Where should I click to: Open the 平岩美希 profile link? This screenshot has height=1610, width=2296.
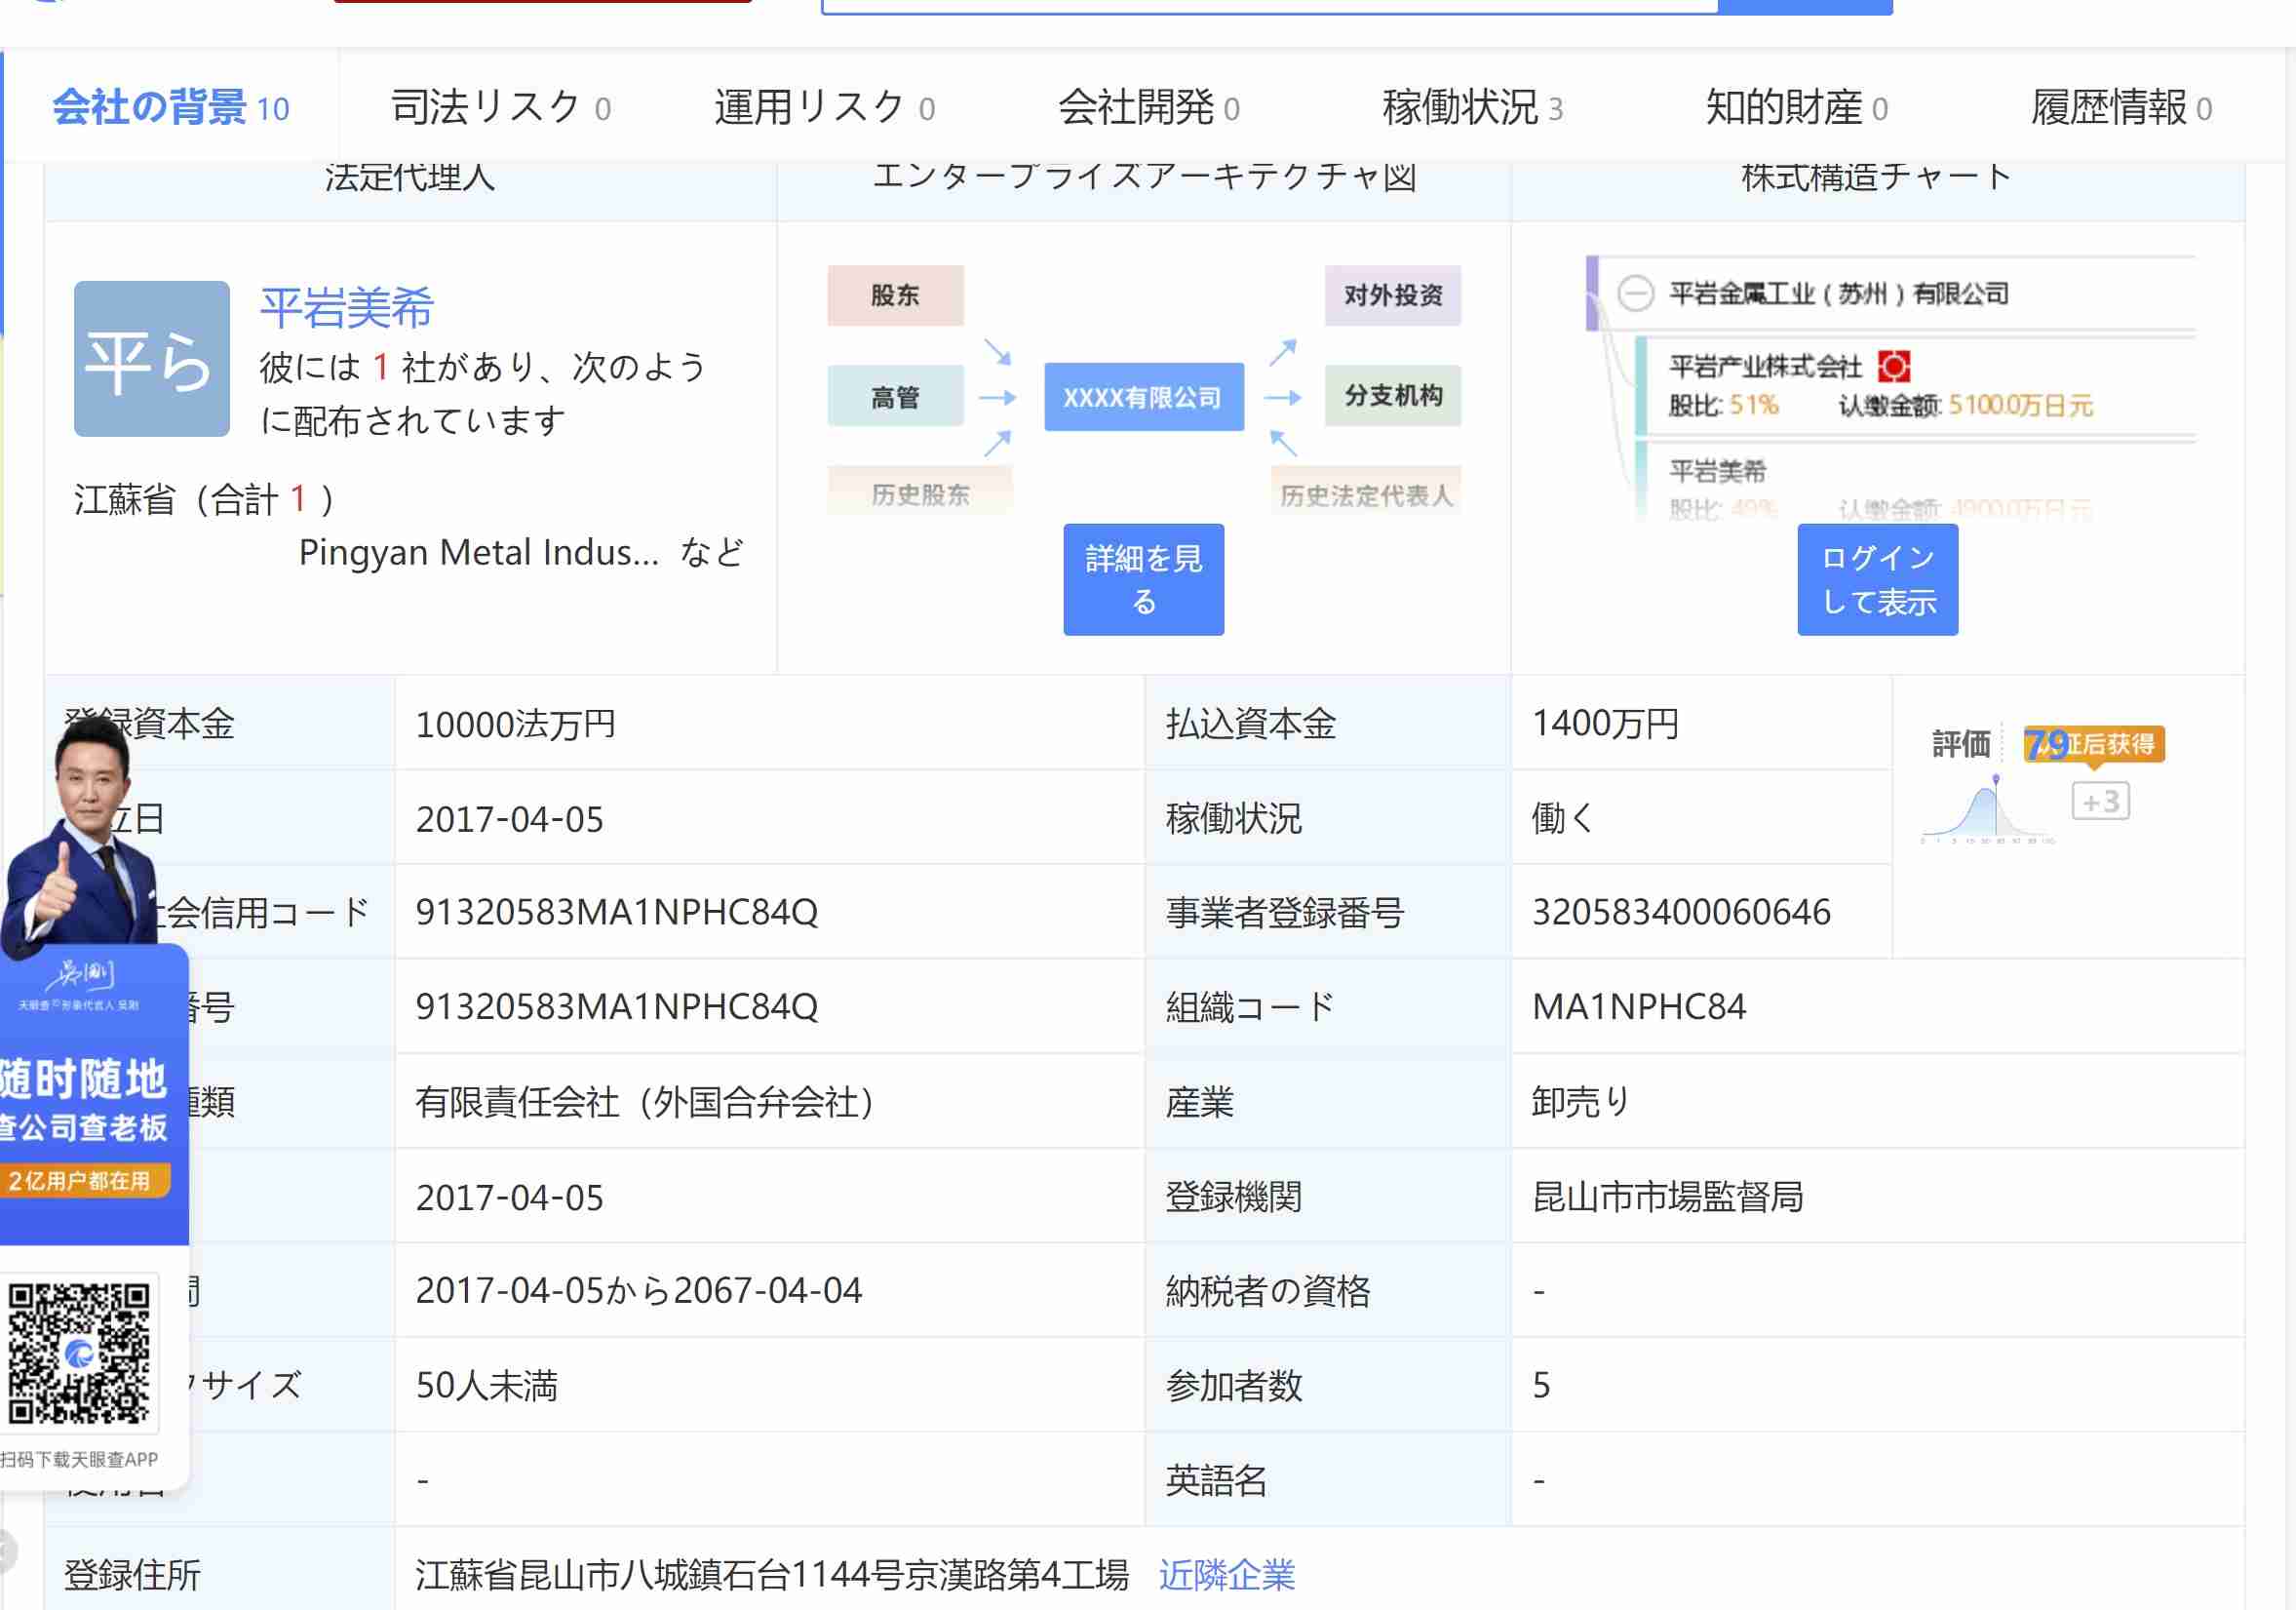(346, 307)
